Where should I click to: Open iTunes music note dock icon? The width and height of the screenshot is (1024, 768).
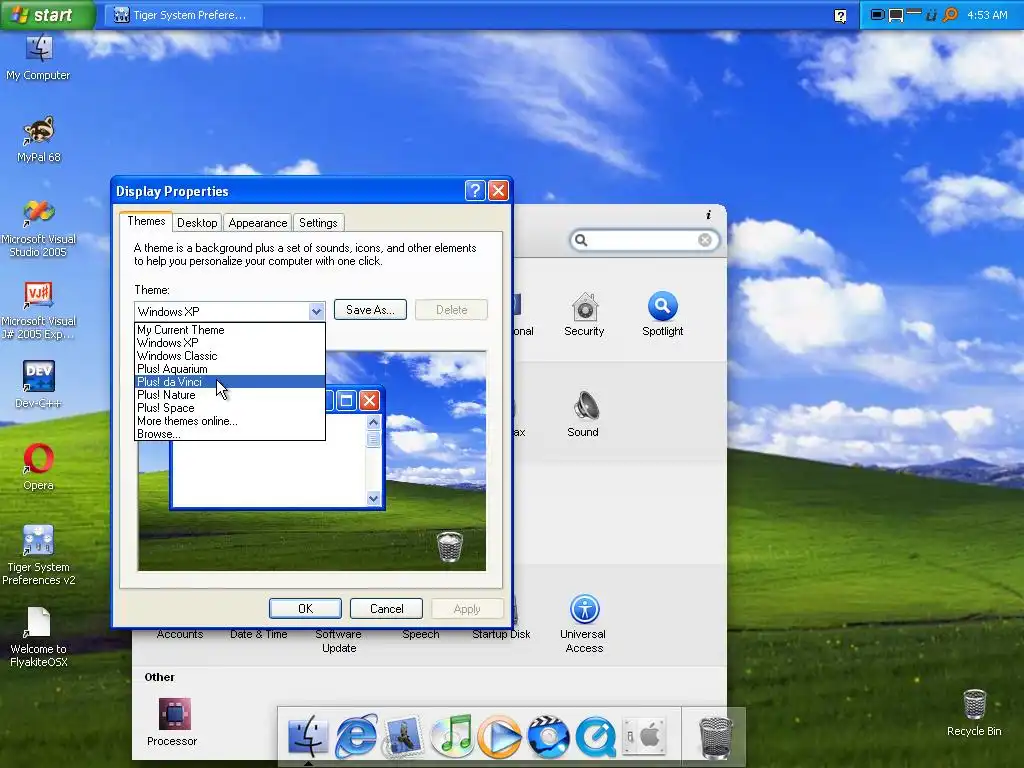point(452,735)
